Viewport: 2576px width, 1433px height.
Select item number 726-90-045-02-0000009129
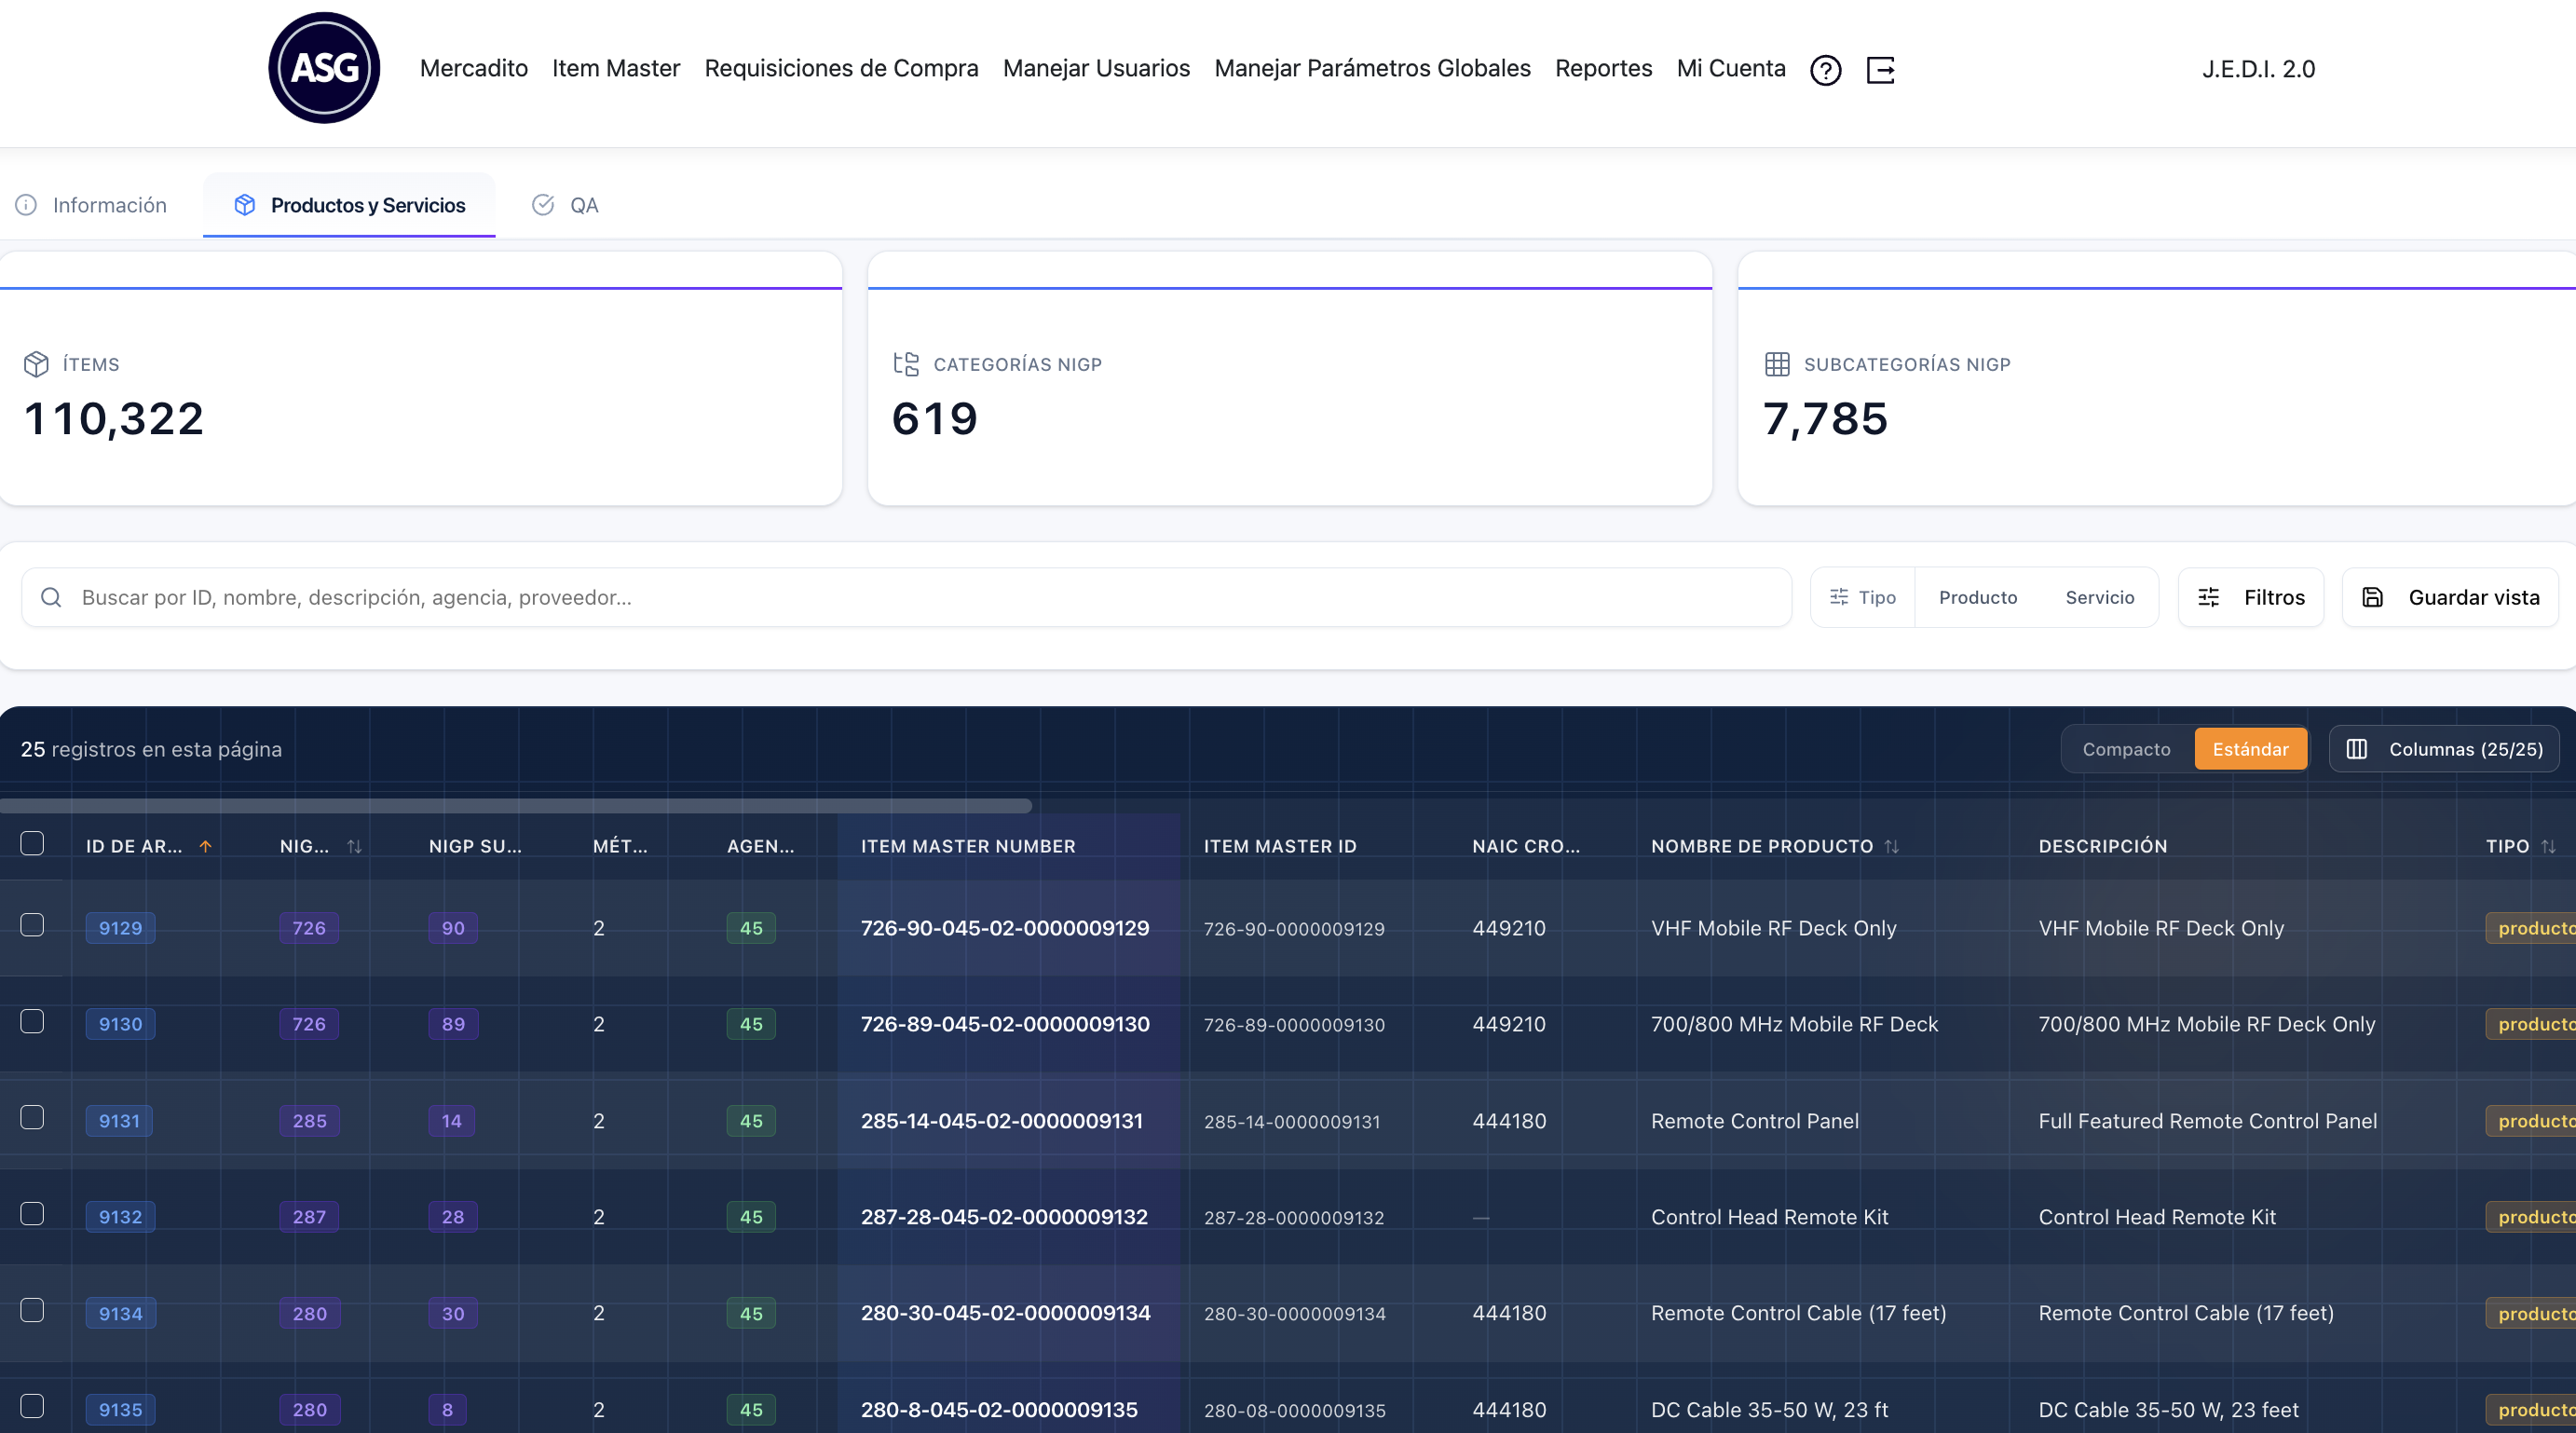[1005, 928]
